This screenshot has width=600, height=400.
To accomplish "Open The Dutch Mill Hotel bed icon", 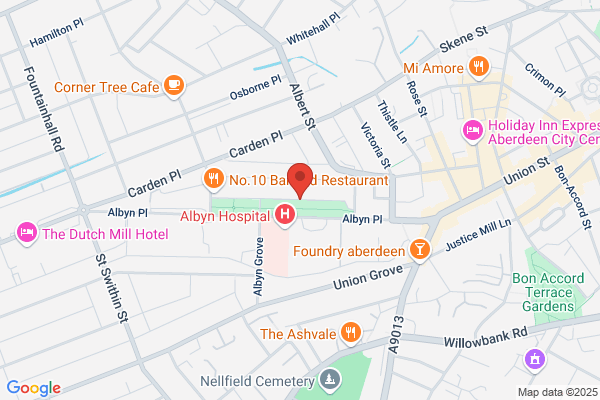I will click(x=27, y=232).
